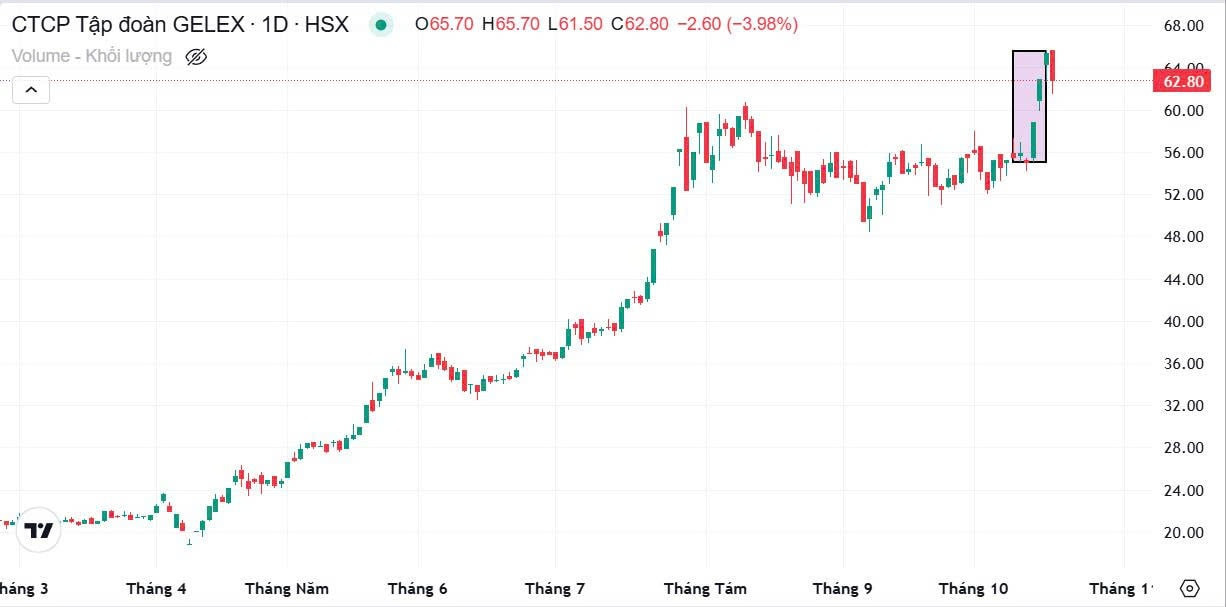This screenshot has width=1226, height=607.
Task: Click Tháng 6 on the time axis
Action: pos(417,589)
